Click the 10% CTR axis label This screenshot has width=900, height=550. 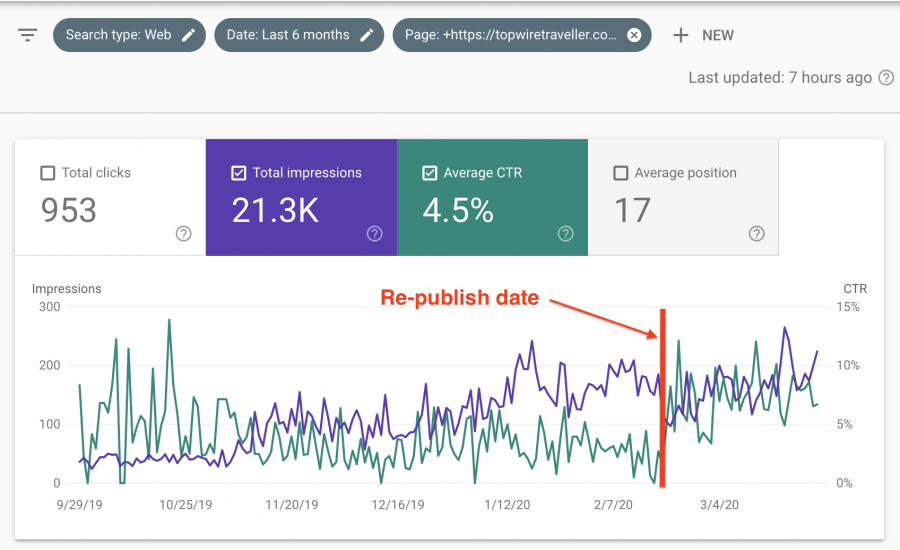pos(848,365)
